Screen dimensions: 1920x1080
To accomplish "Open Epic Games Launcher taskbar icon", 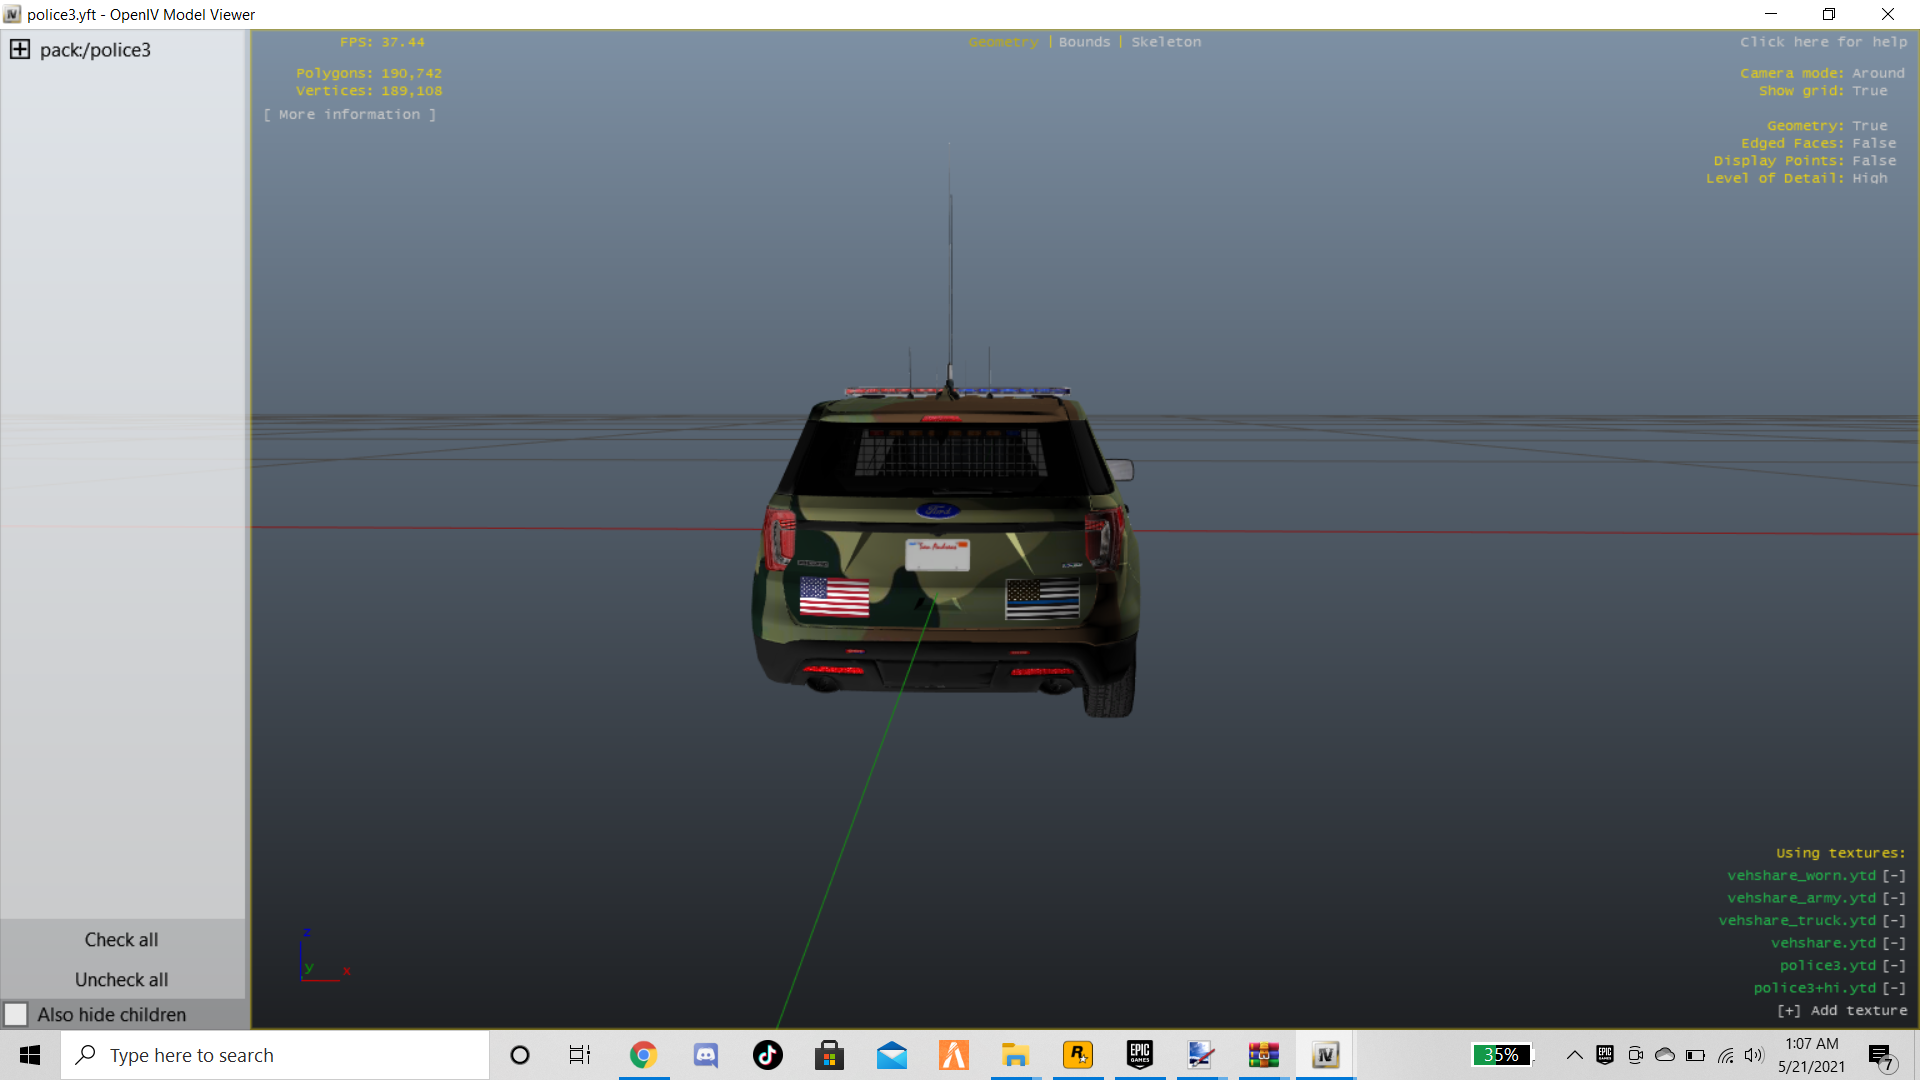I will [1139, 1055].
